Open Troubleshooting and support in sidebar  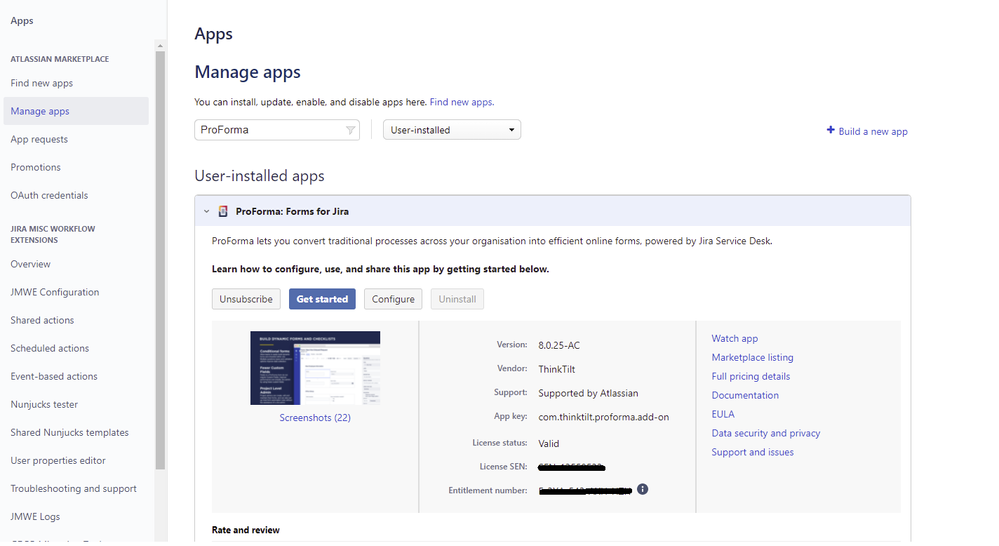pyautogui.click(x=73, y=488)
